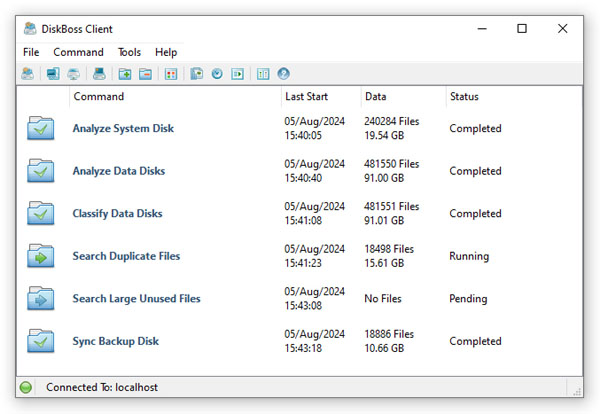Click the add command folder-plus icon
Image resolution: width=600 pixels, height=414 pixels.
click(x=125, y=73)
